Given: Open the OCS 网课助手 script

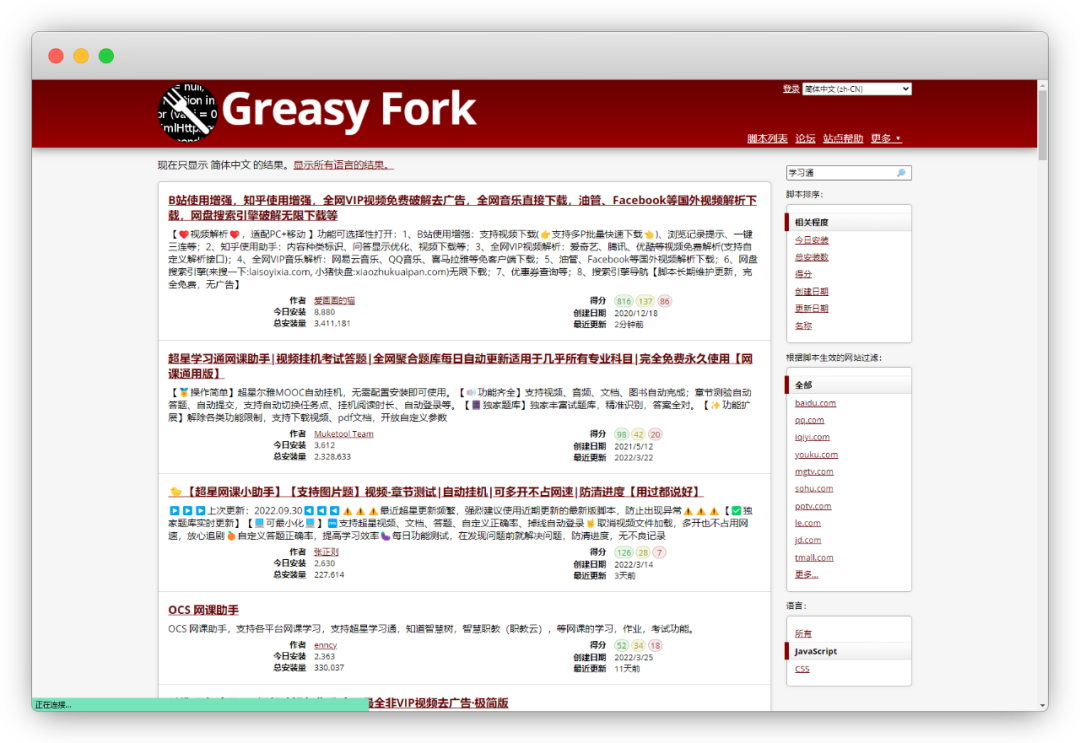Looking at the screenshot, I should [203, 610].
